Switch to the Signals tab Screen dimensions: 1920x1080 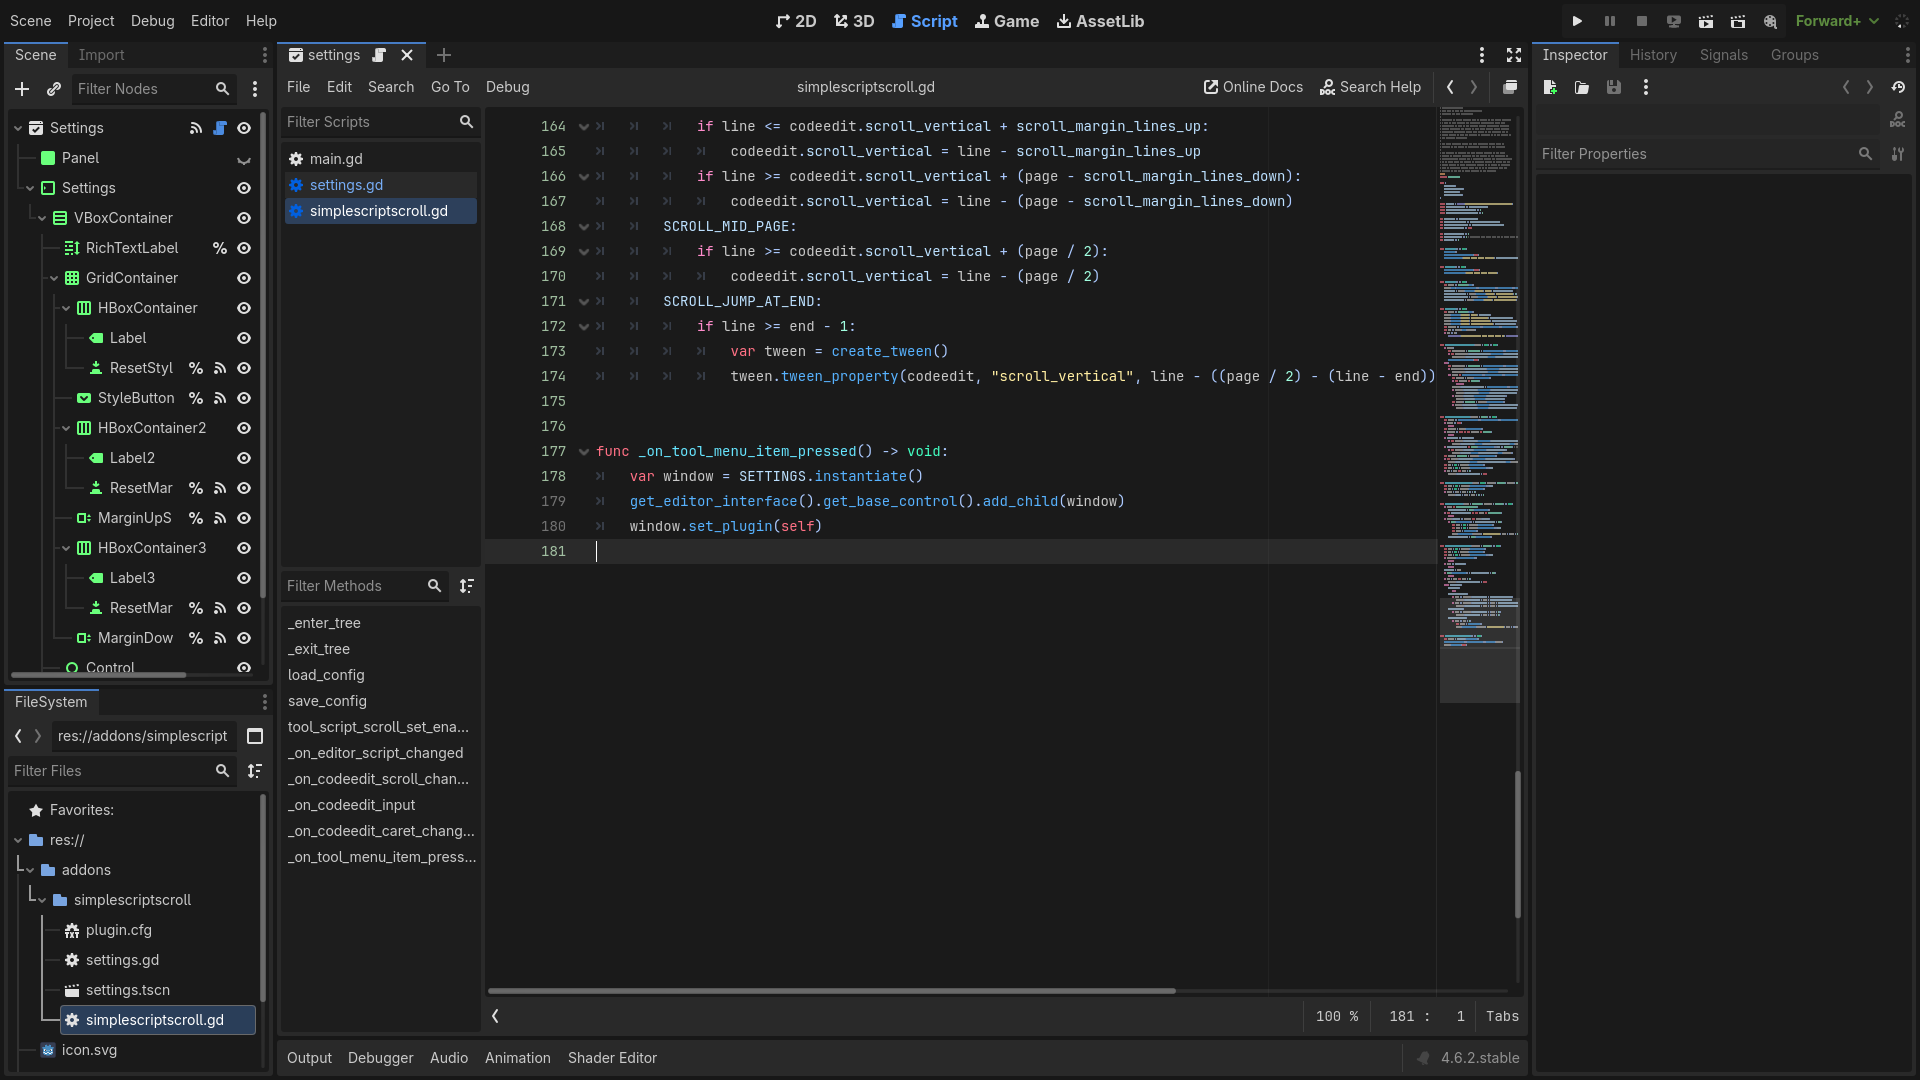pyautogui.click(x=1723, y=55)
